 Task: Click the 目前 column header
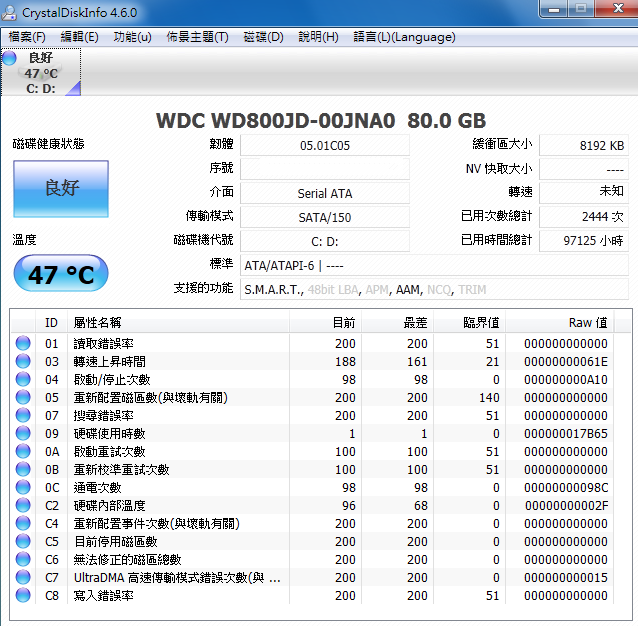(x=325, y=323)
